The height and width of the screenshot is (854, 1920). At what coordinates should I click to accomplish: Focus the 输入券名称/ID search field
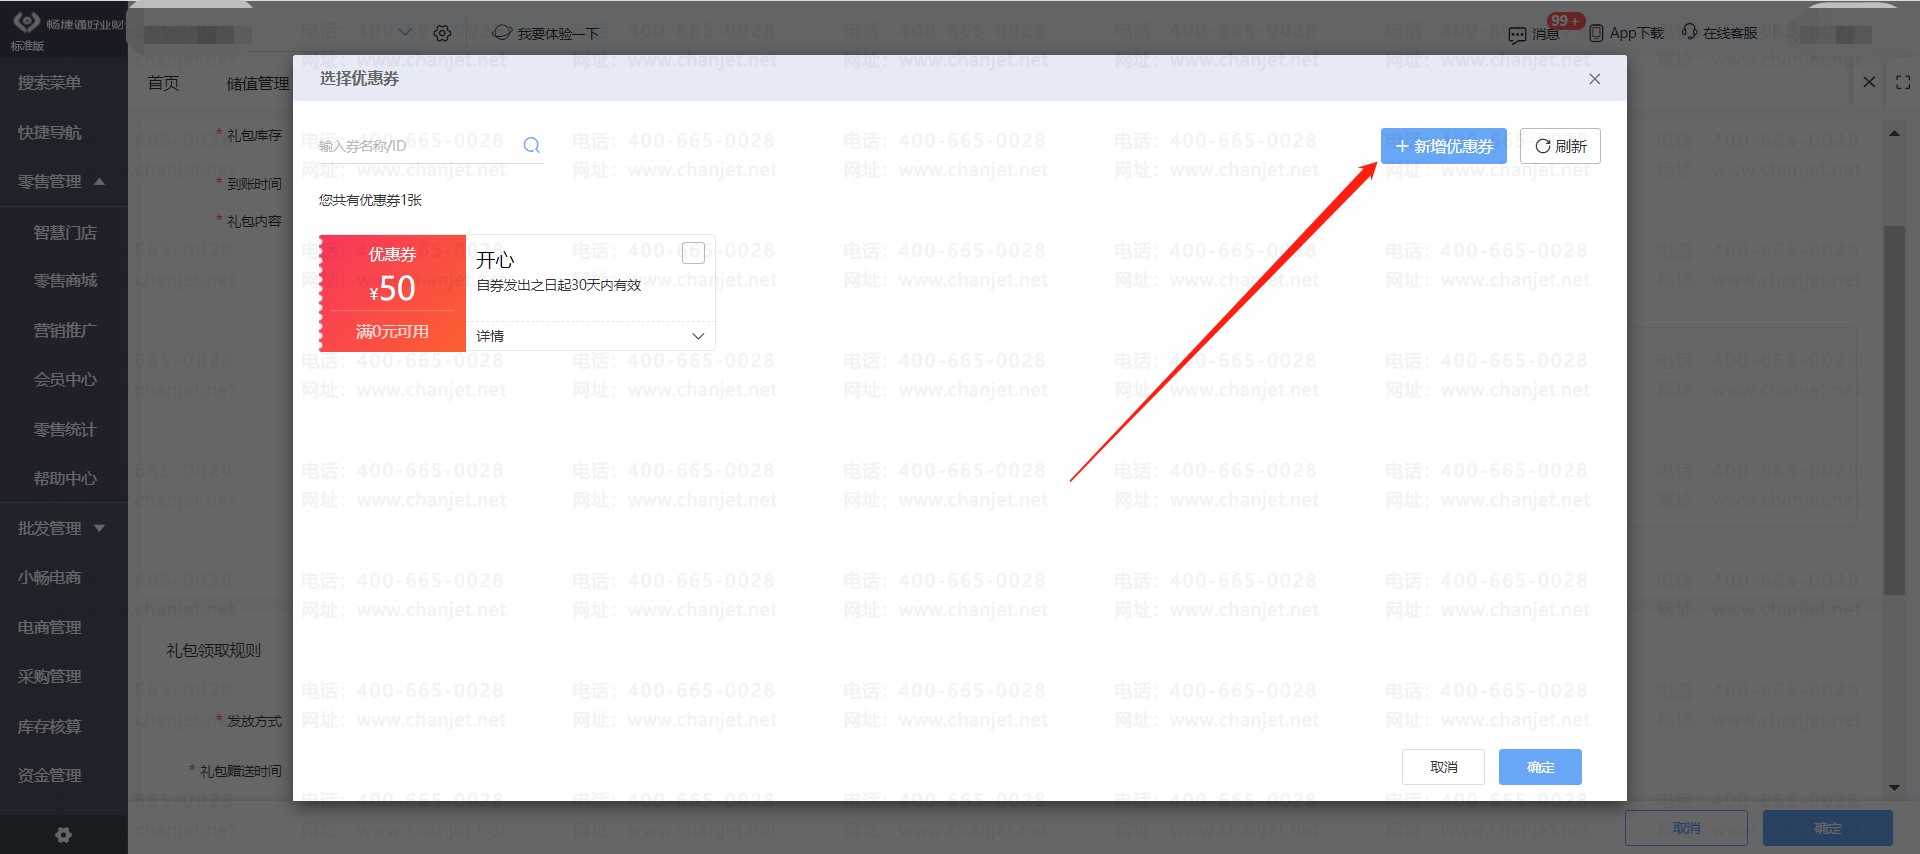[x=417, y=146]
